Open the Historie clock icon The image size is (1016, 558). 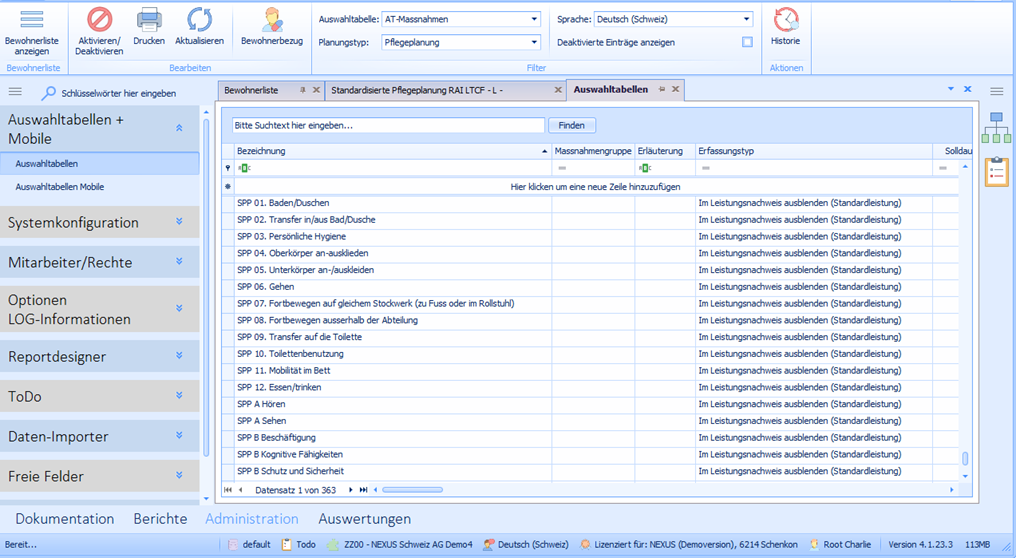pos(785,20)
